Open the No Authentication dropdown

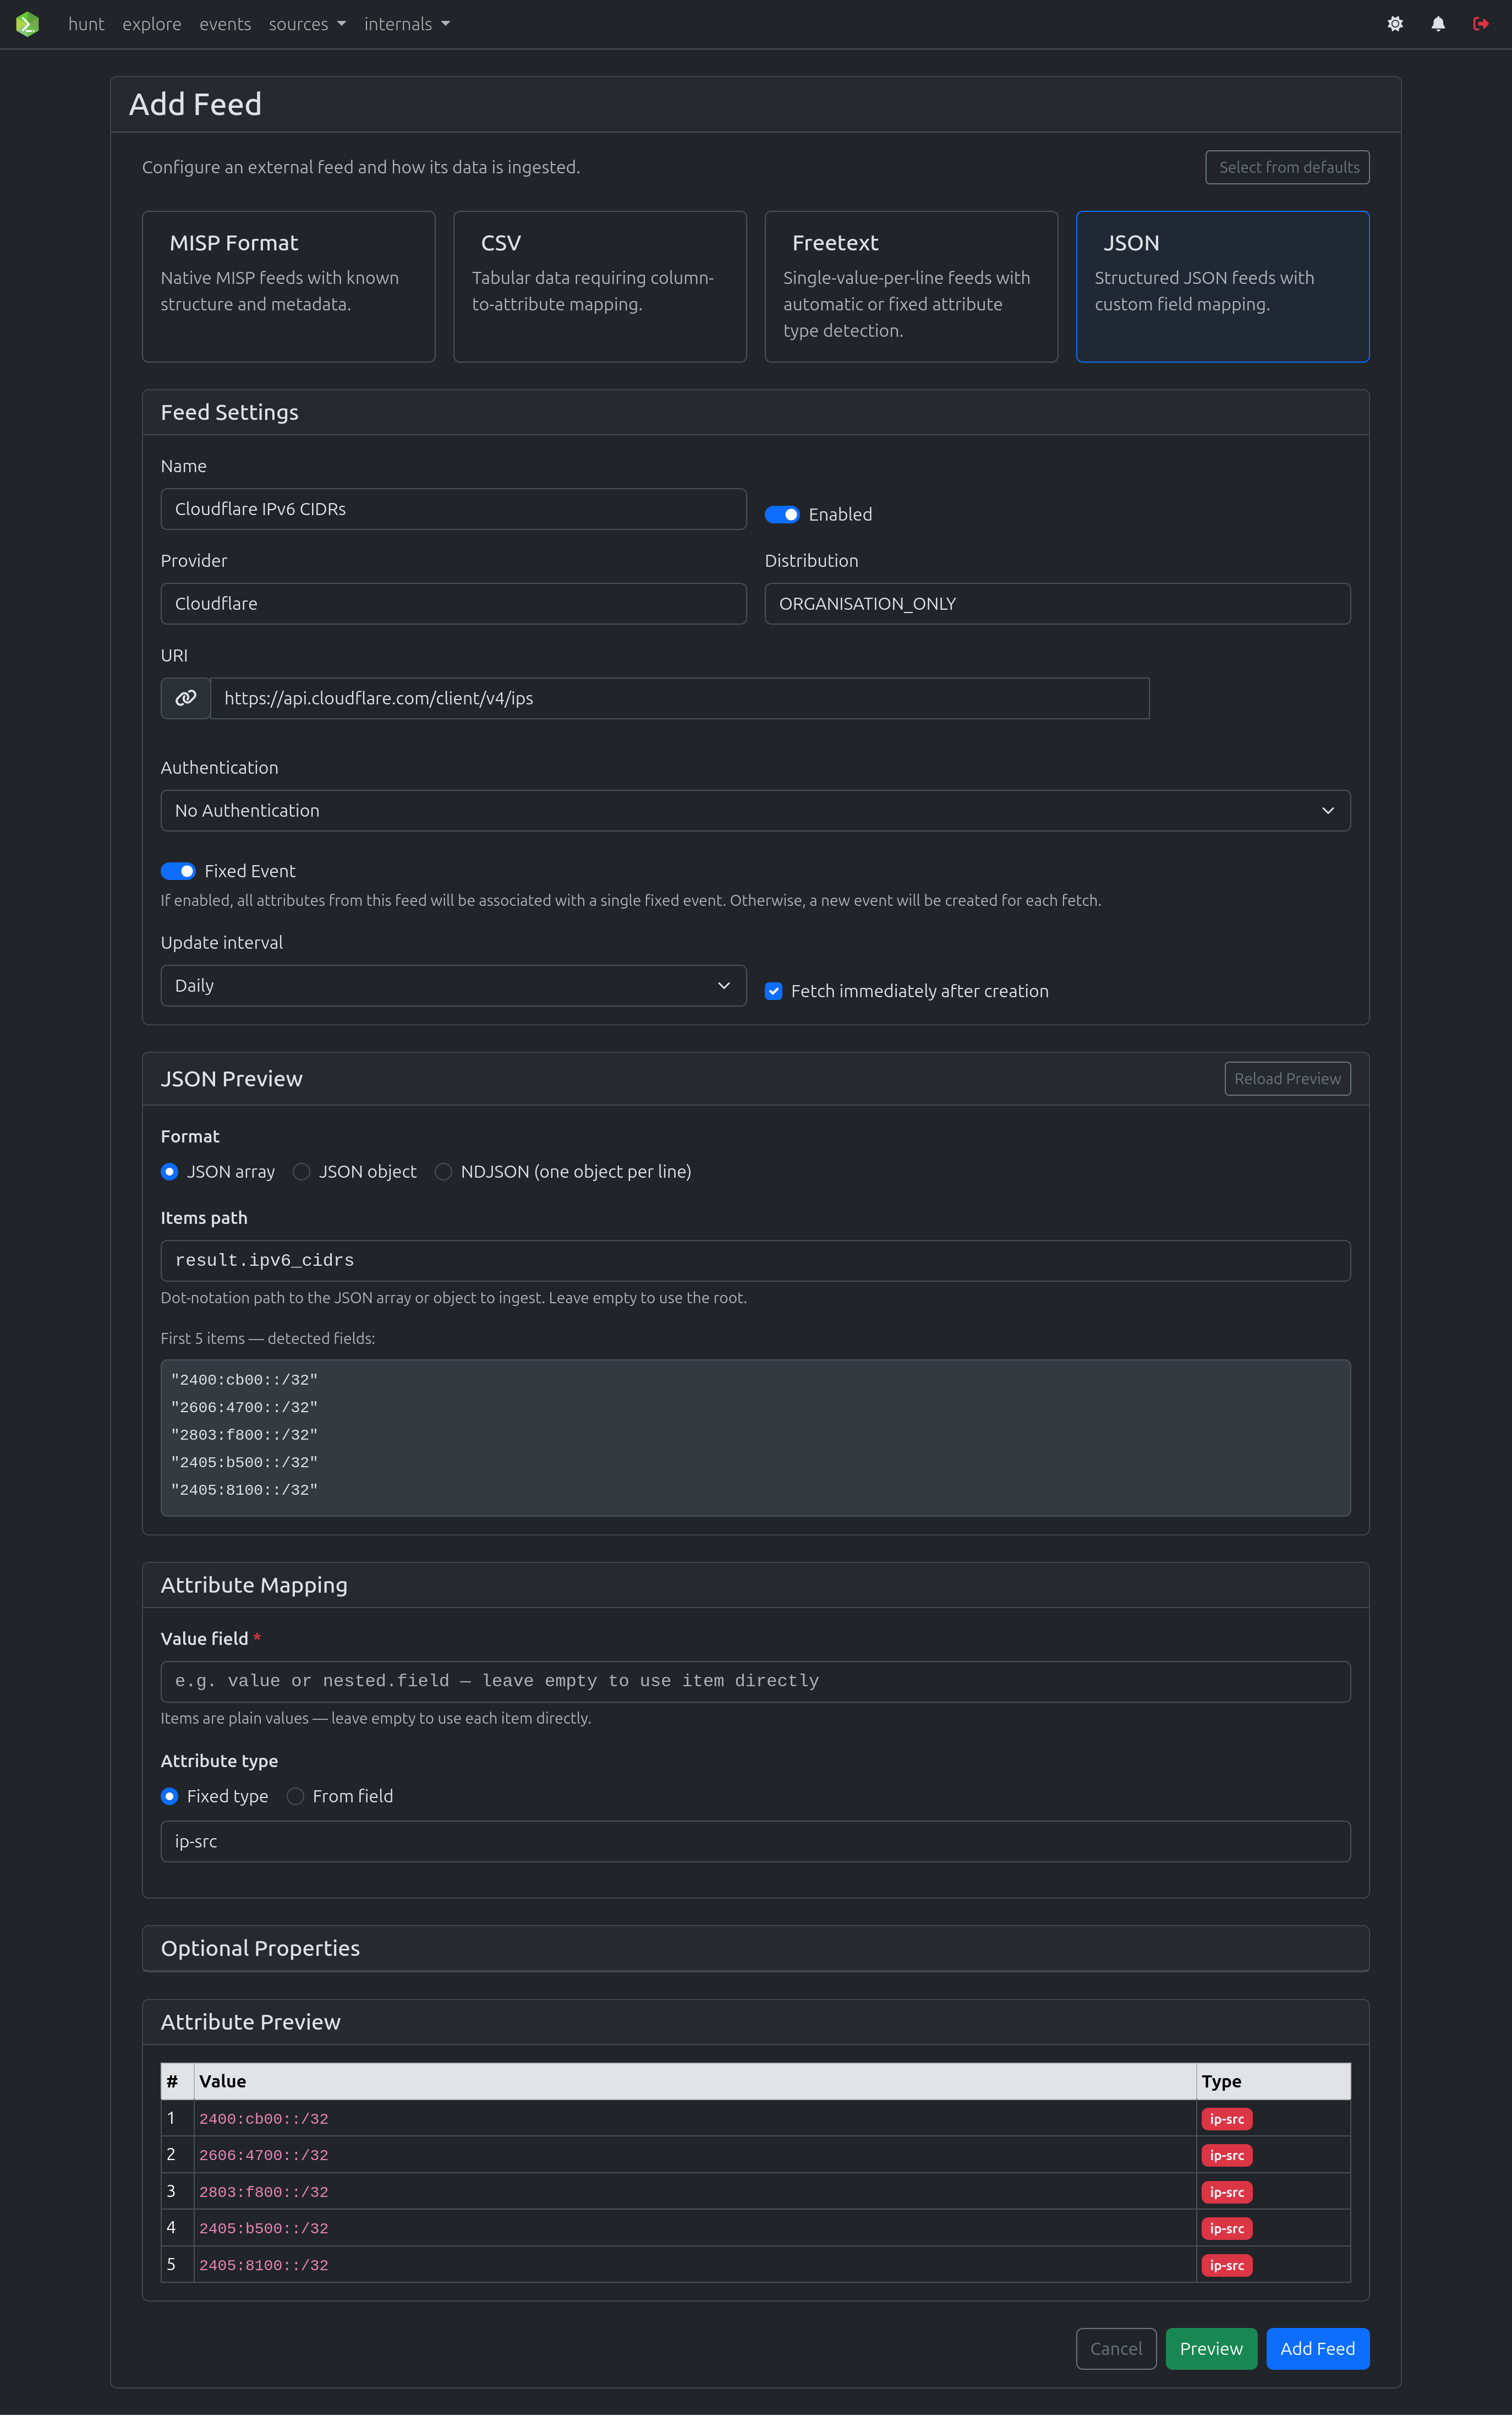point(755,810)
